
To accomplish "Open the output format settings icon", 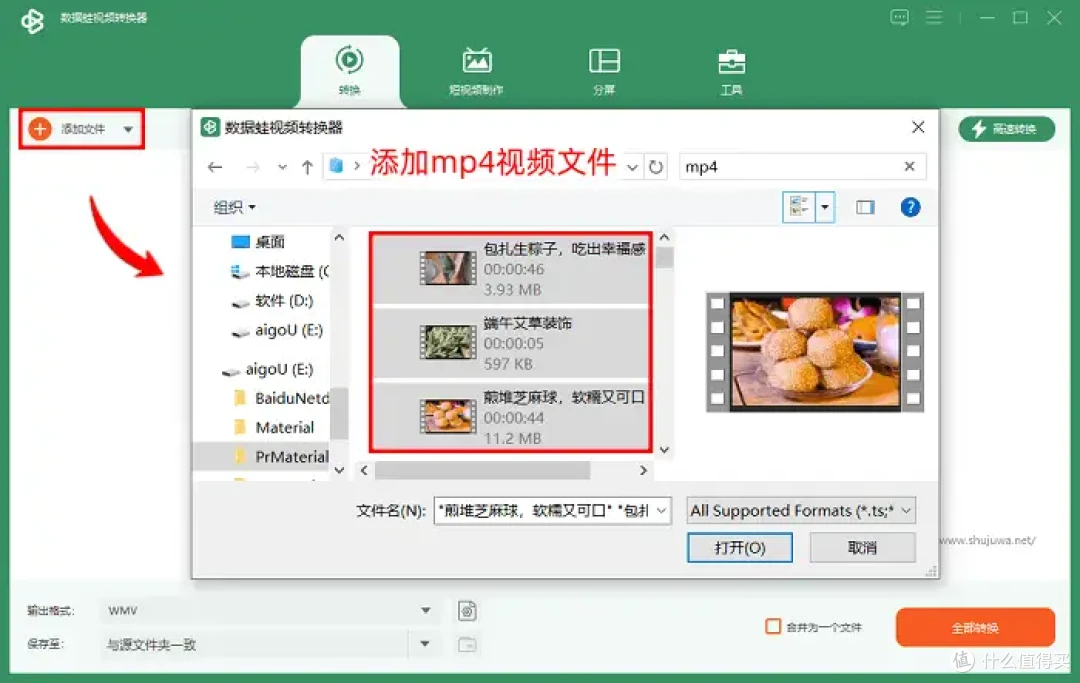I will [467, 611].
